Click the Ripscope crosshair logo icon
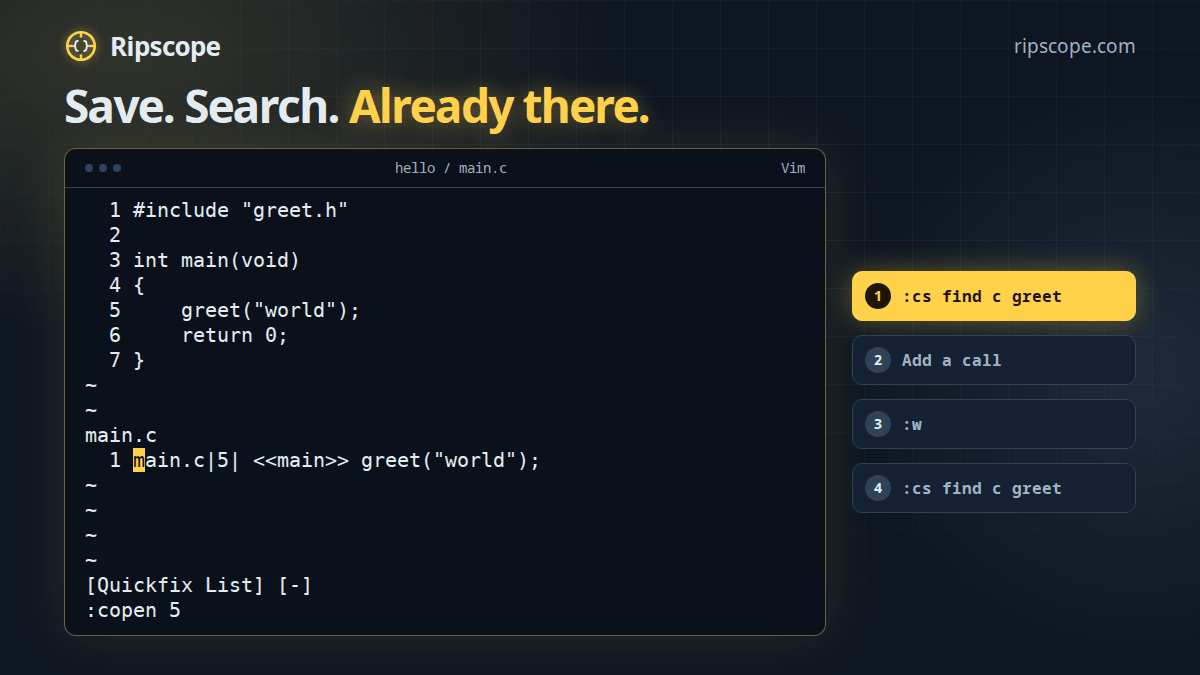 coord(81,46)
